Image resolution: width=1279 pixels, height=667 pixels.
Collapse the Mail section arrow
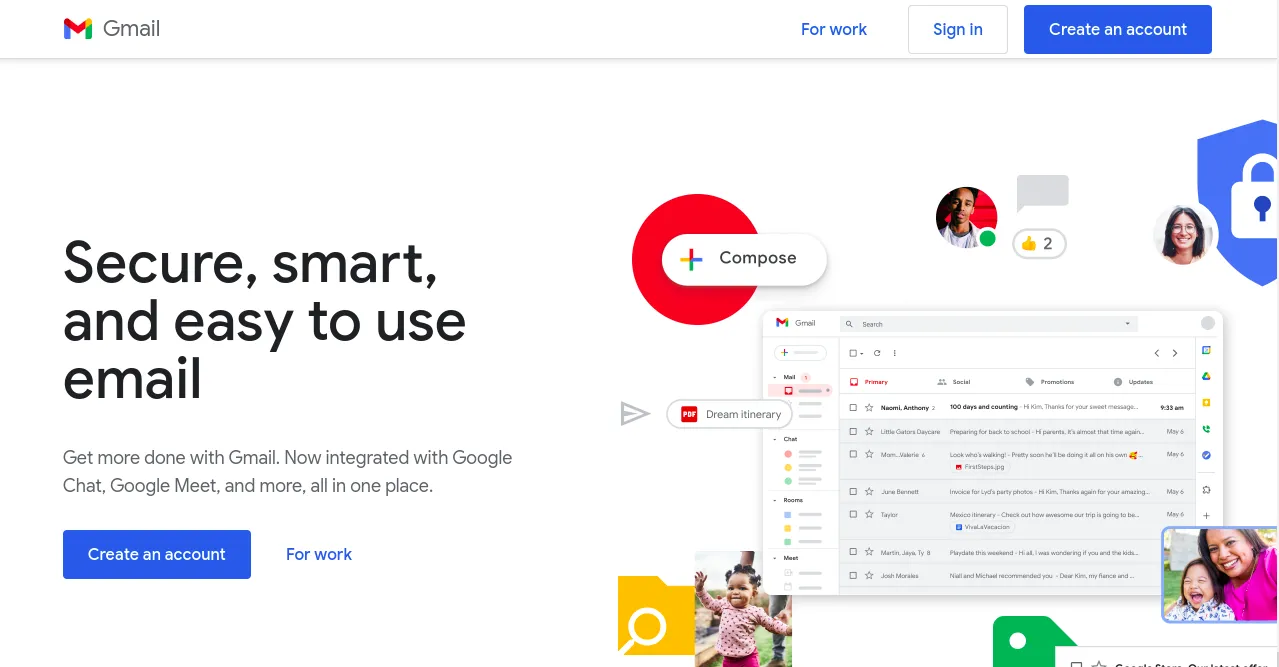pyautogui.click(x=775, y=378)
